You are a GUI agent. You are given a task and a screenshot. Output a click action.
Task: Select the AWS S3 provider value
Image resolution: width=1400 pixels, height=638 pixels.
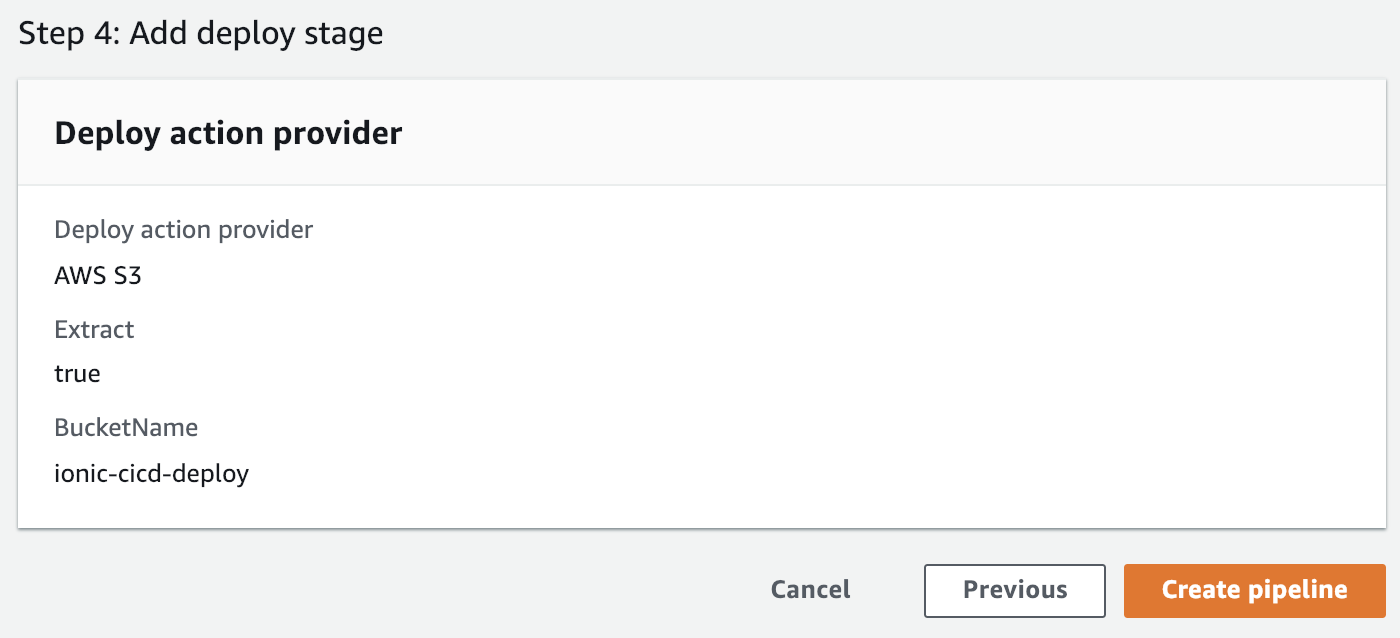[98, 276]
